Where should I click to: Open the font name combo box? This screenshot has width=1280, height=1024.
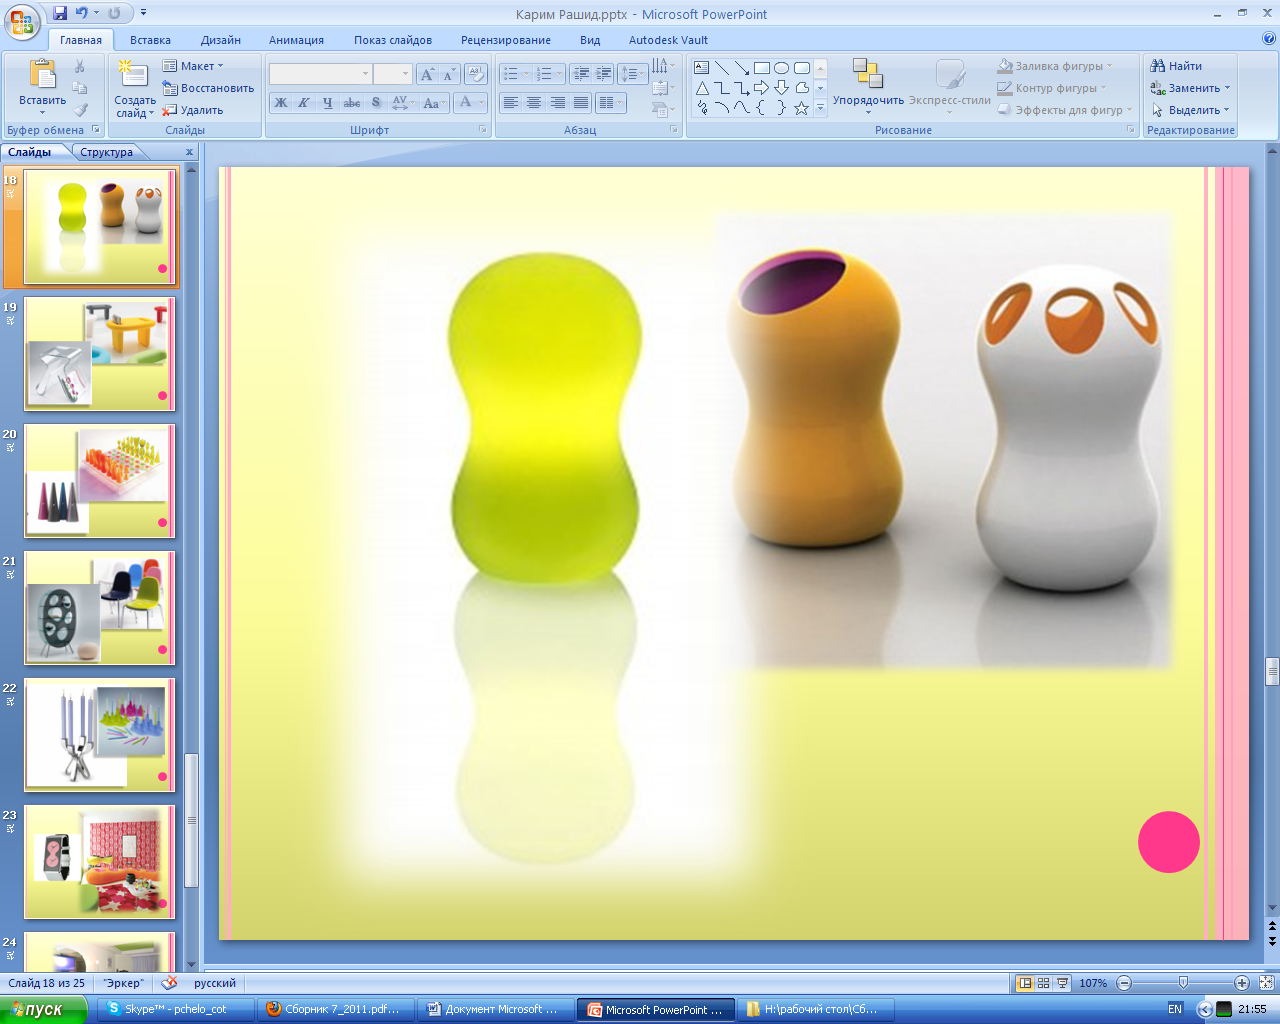coord(320,74)
